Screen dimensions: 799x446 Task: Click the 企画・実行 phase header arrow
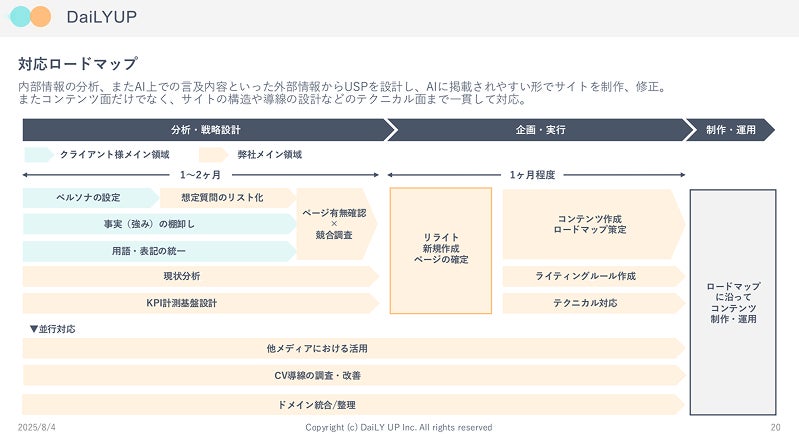click(x=540, y=130)
